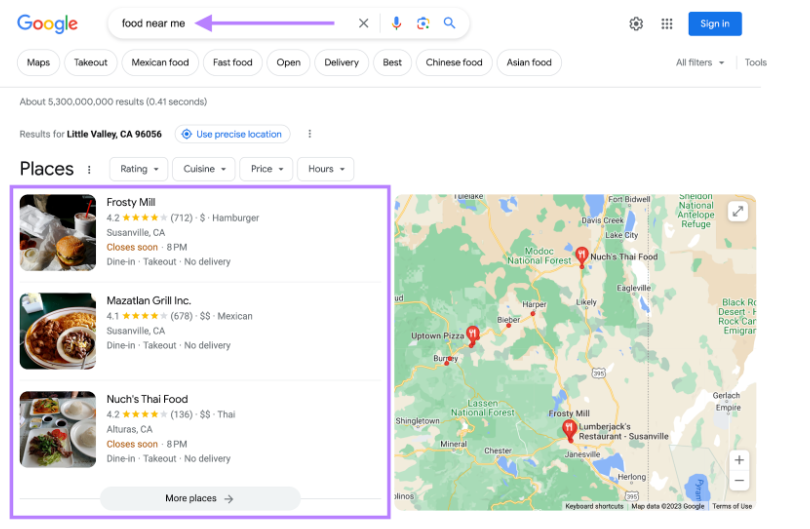Click 'Alturas, CA' under Nuch's Thai Food
The height and width of the screenshot is (529, 810).
[129, 429]
